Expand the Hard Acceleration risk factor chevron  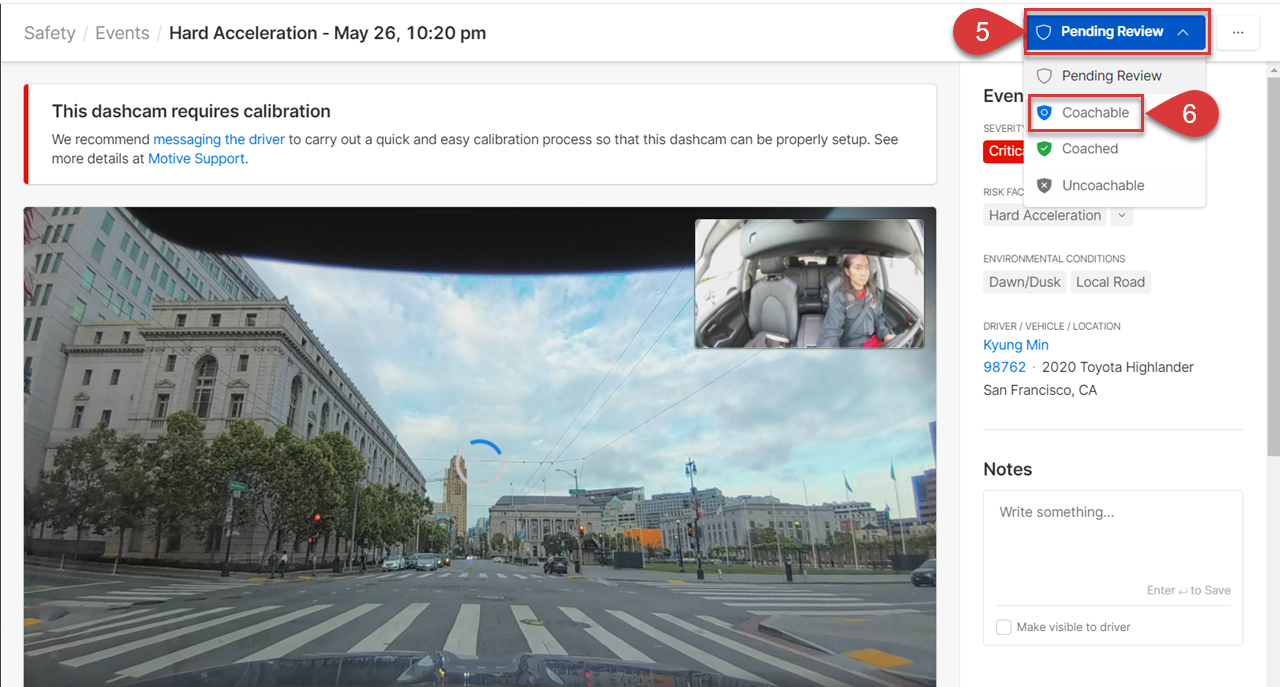[x=1122, y=215]
